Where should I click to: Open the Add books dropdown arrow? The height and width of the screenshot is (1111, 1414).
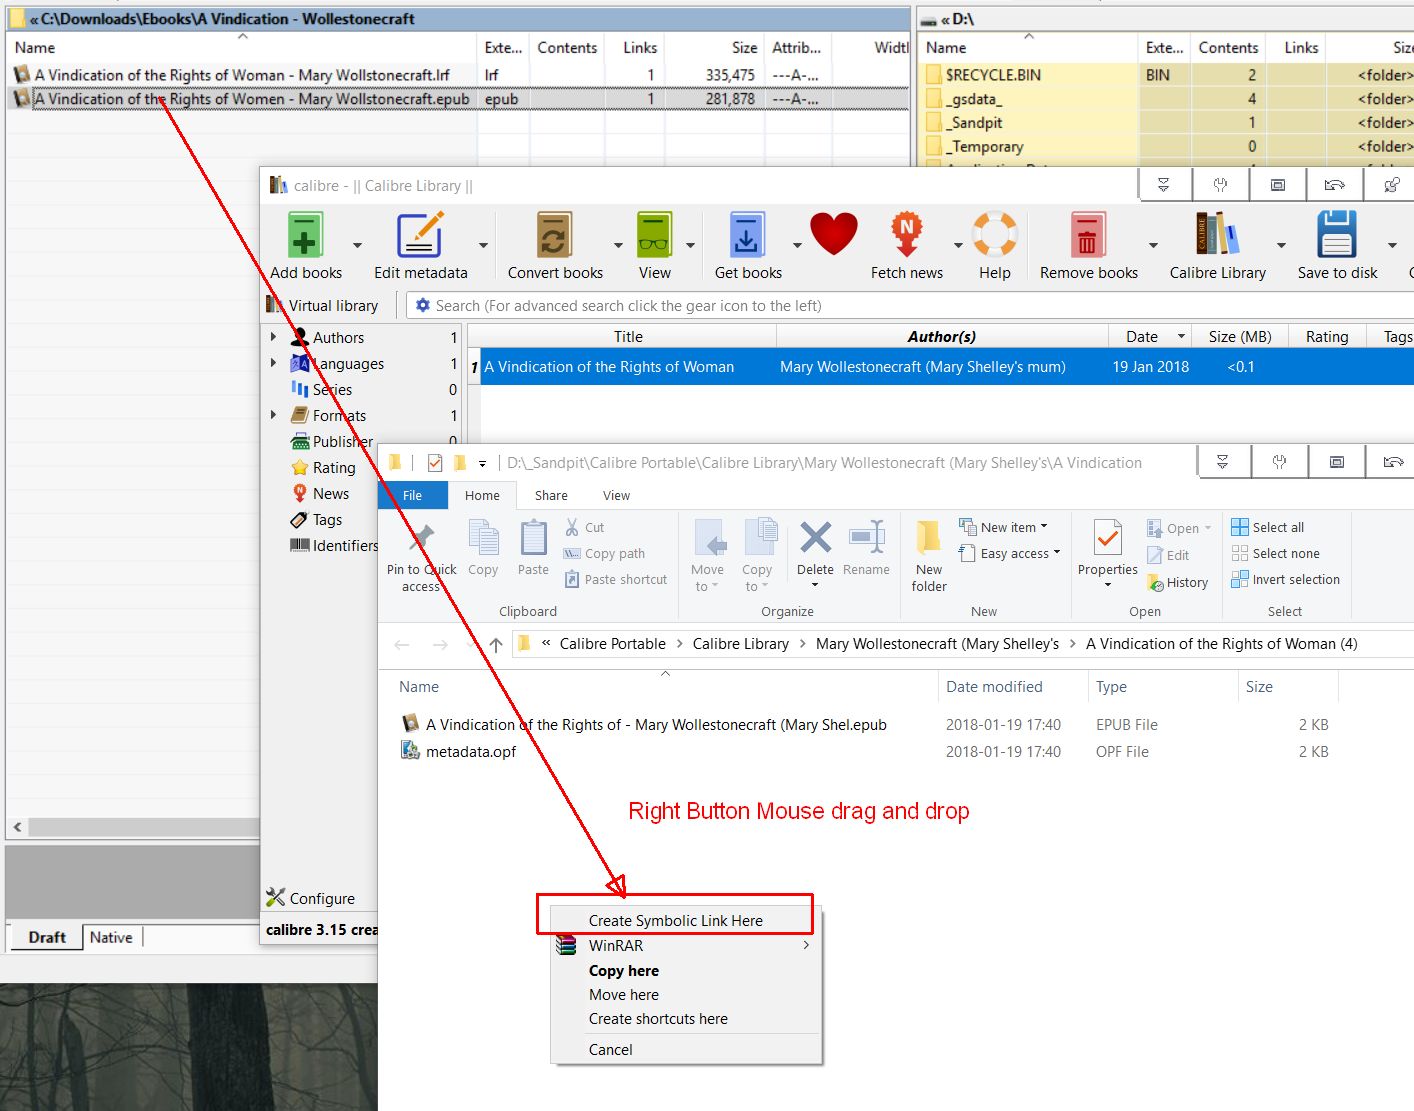coord(358,245)
